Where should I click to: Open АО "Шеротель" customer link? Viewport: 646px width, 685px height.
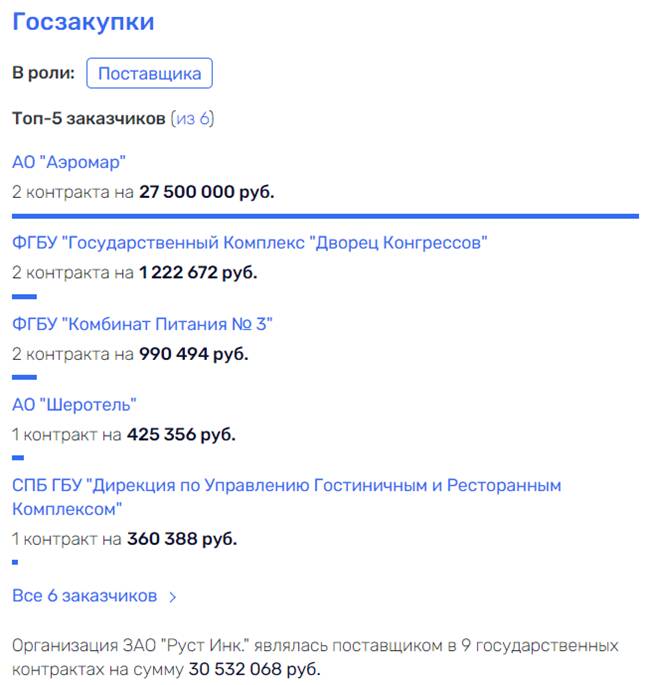74,405
